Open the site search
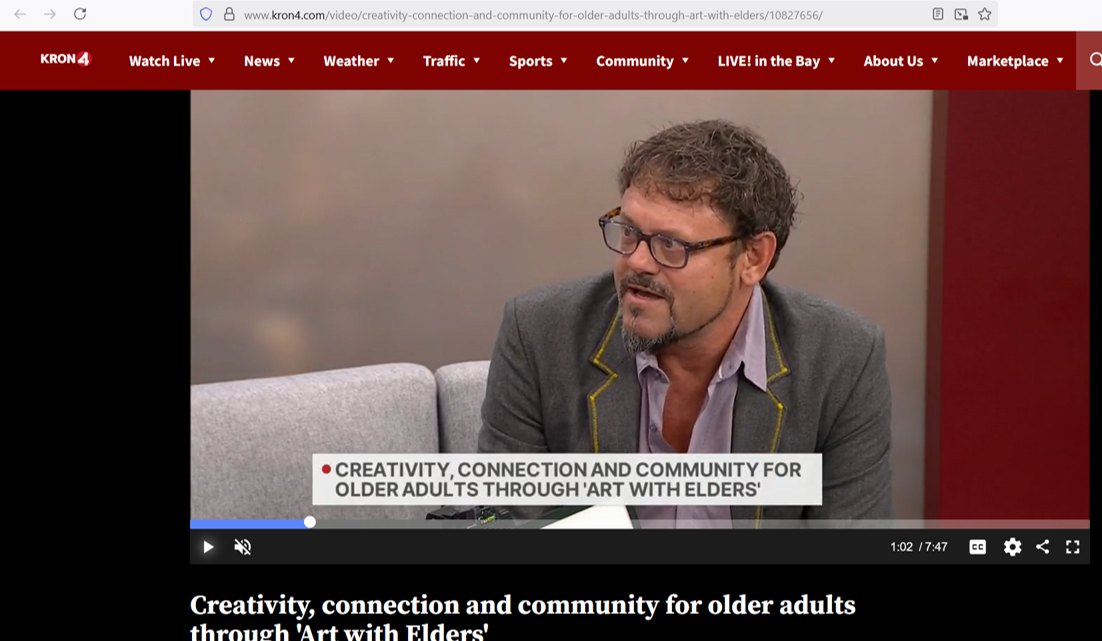The width and height of the screenshot is (1102, 641). 1095,60
